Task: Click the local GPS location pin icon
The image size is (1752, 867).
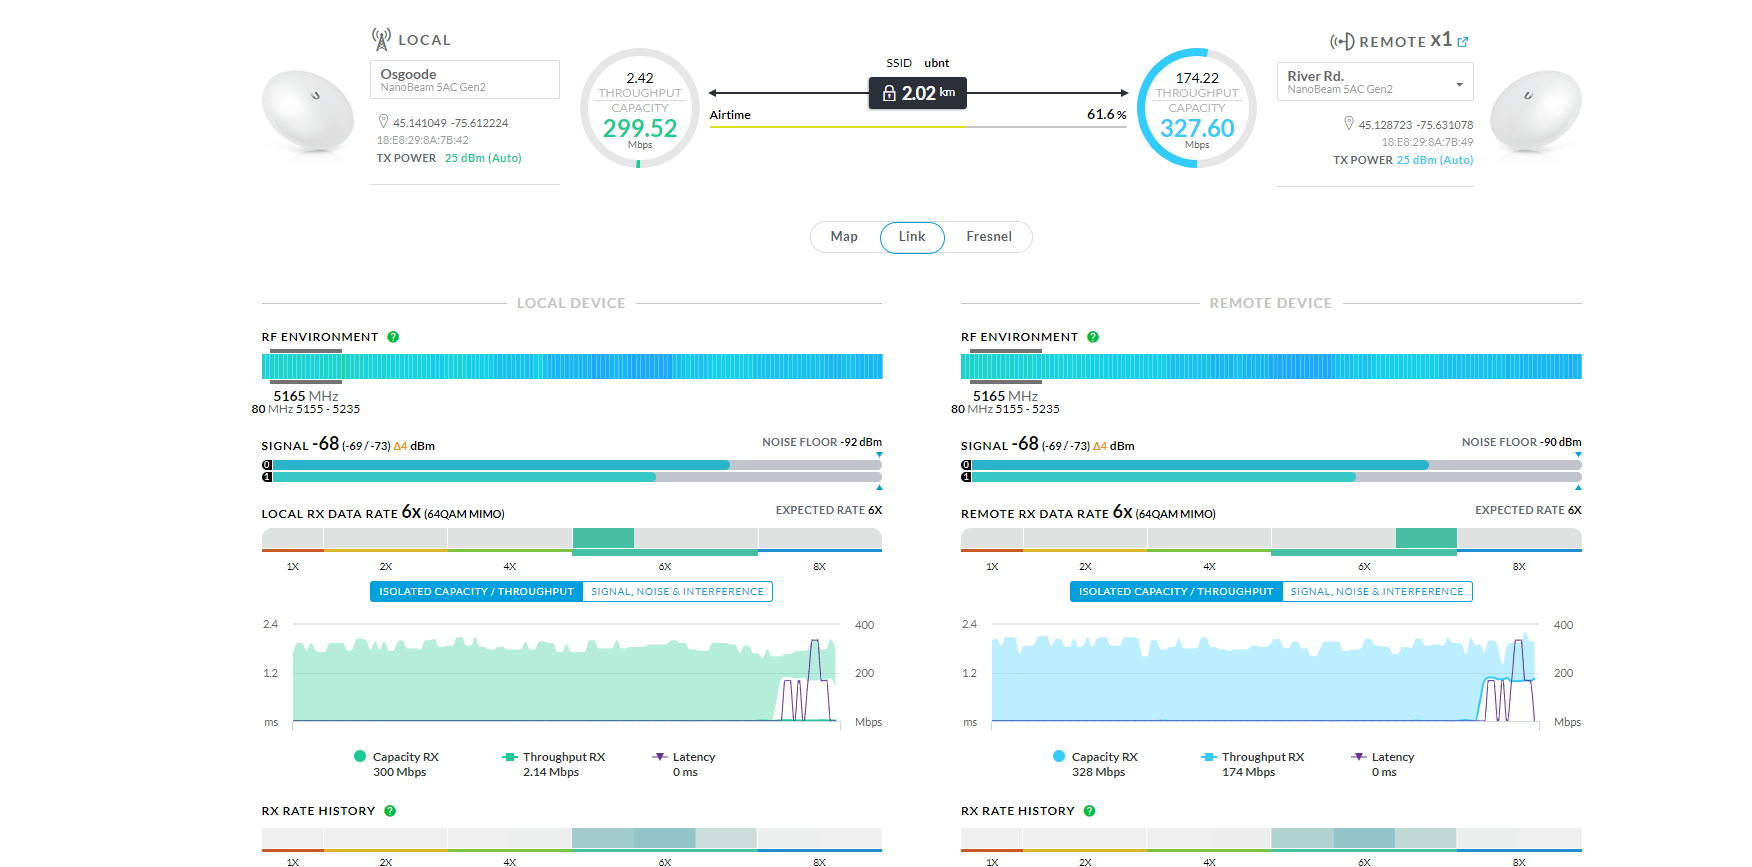Action: (x=383, y=122)
